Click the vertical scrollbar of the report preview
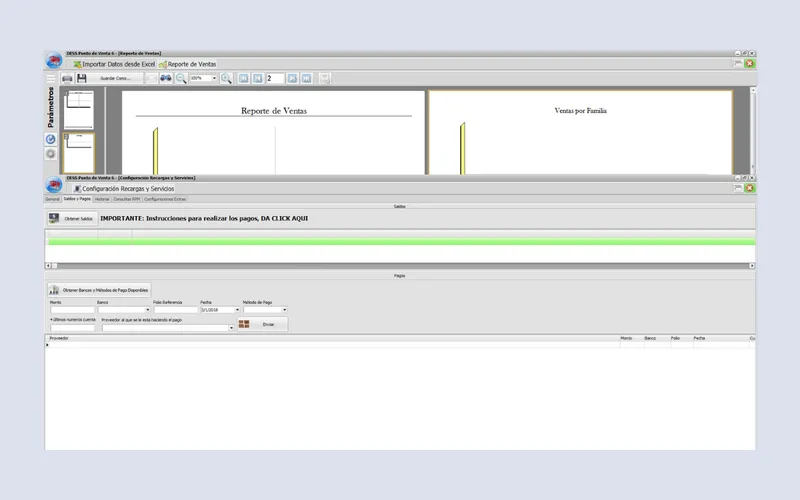This screenshot has height=500, width=800. (x=753, y=130)
